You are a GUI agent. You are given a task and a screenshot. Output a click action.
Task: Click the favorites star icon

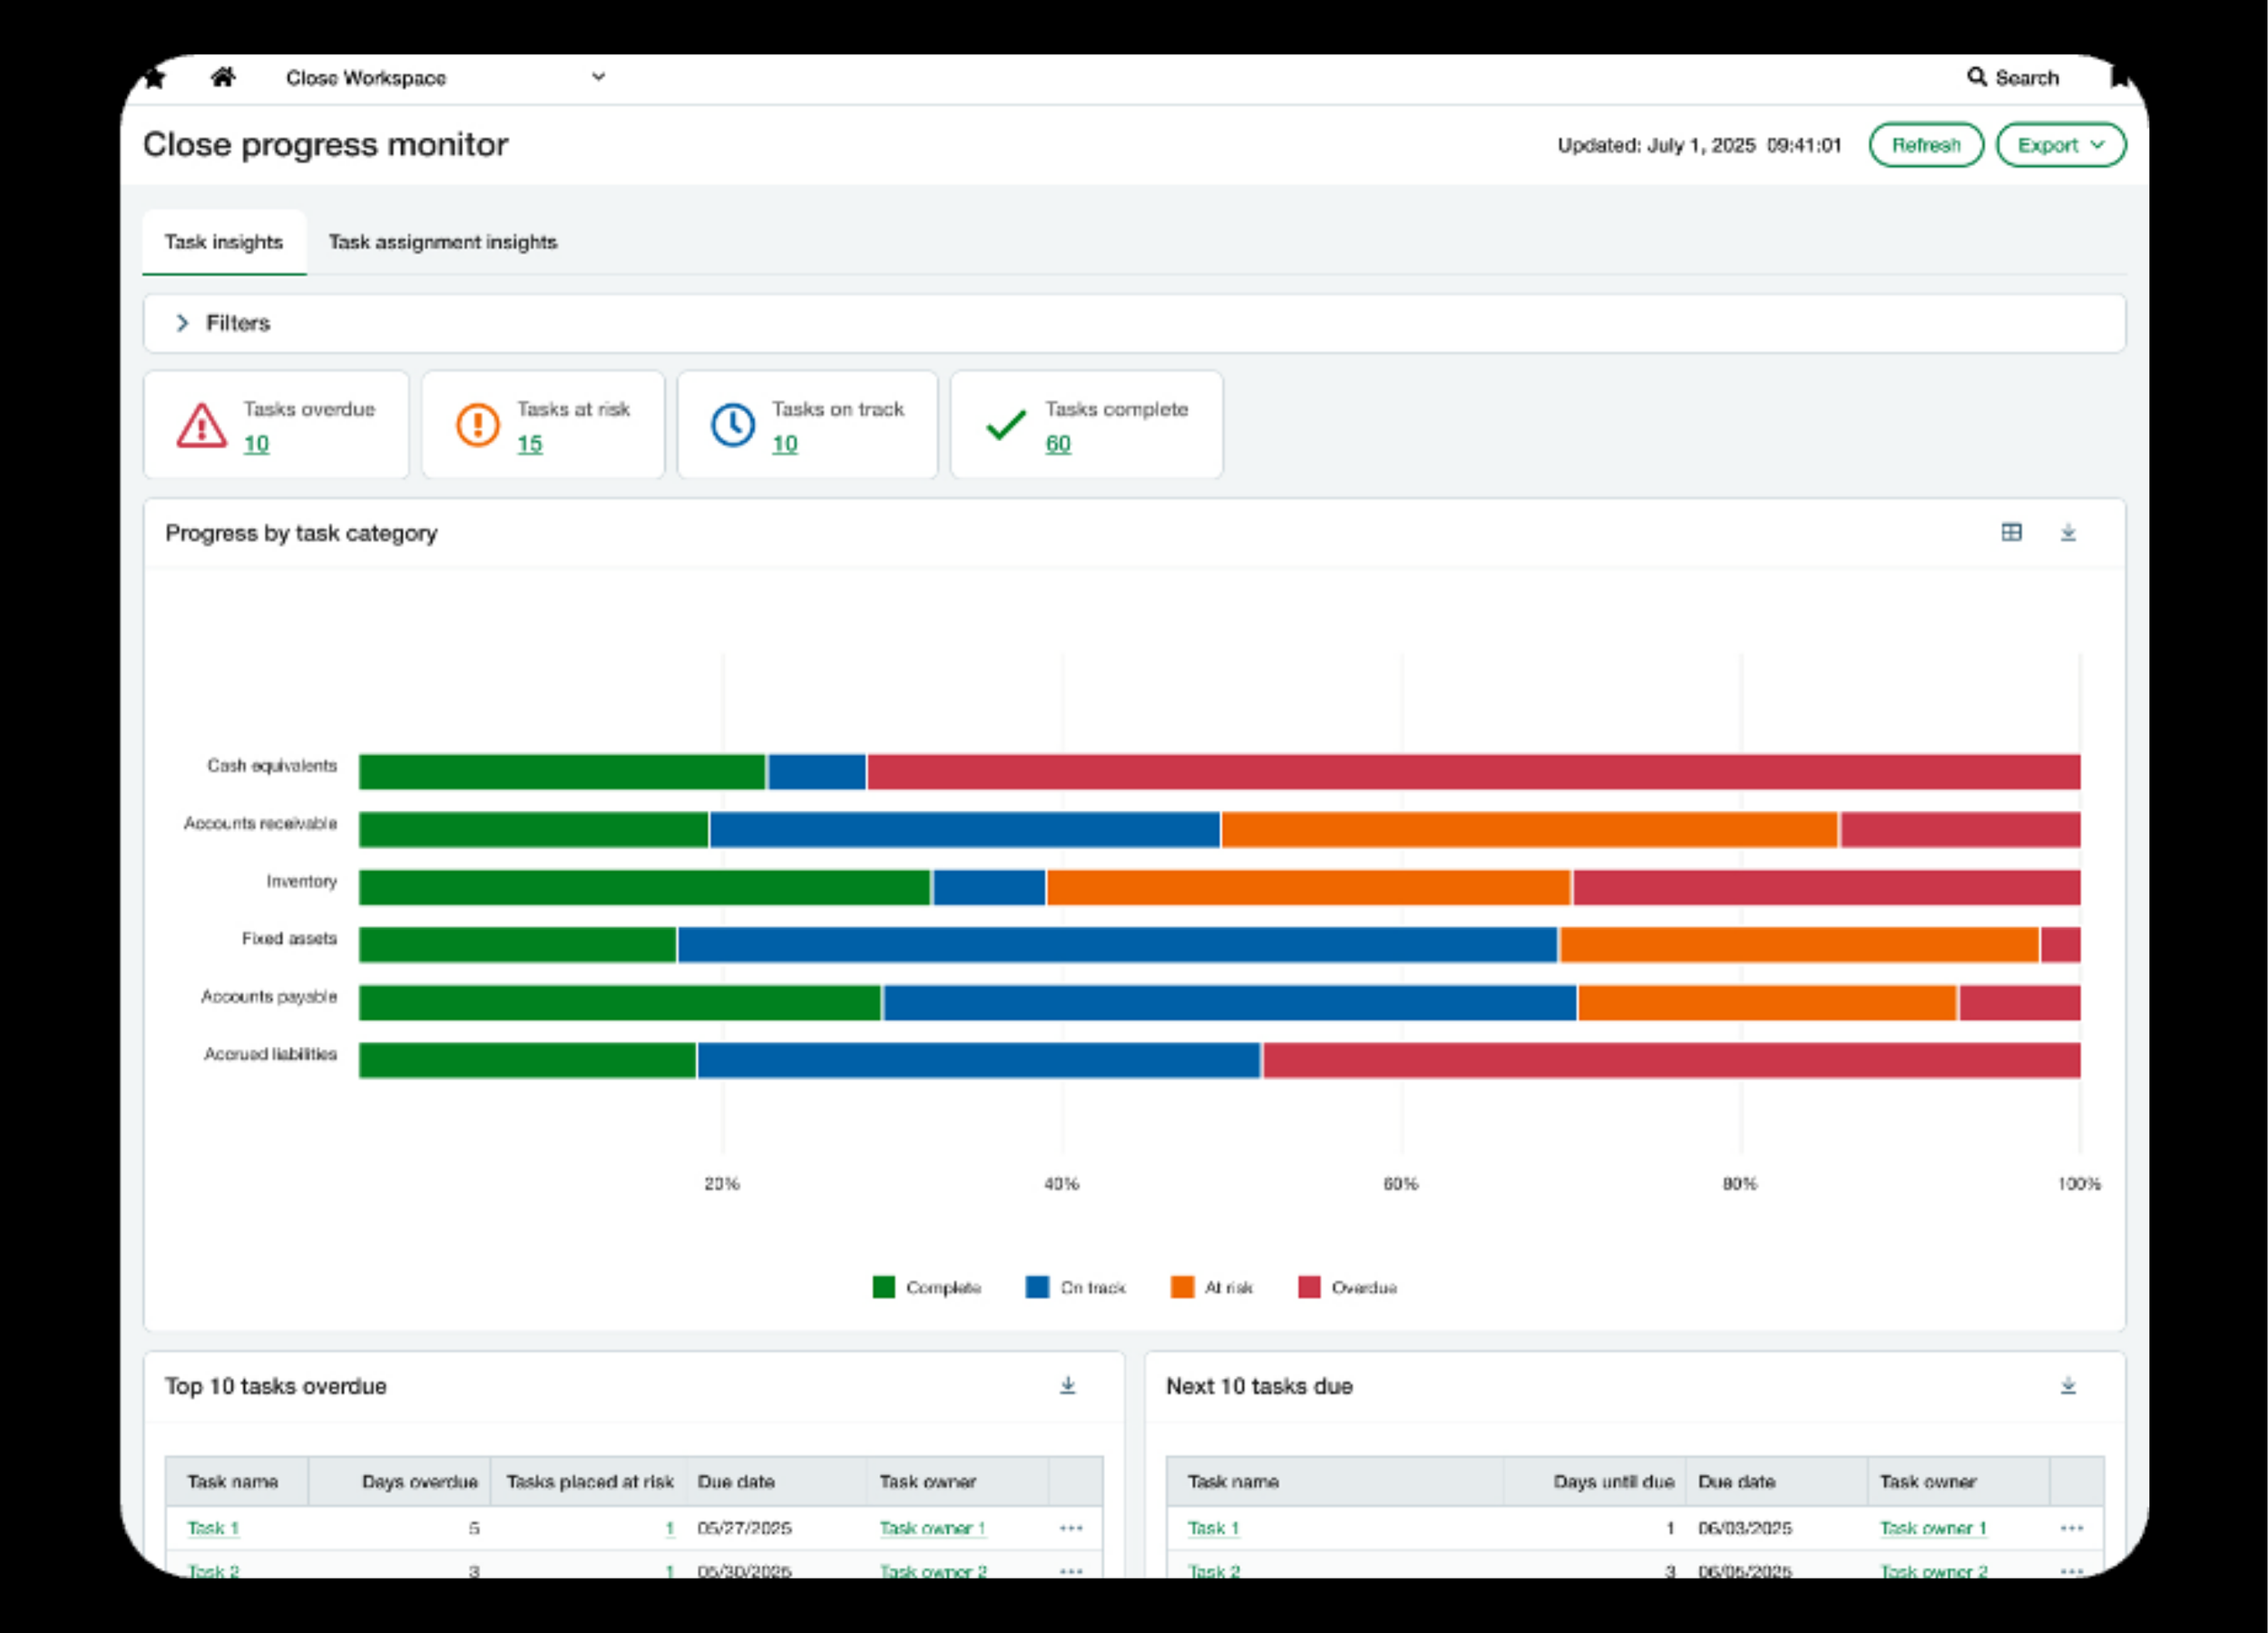point(155,78)
